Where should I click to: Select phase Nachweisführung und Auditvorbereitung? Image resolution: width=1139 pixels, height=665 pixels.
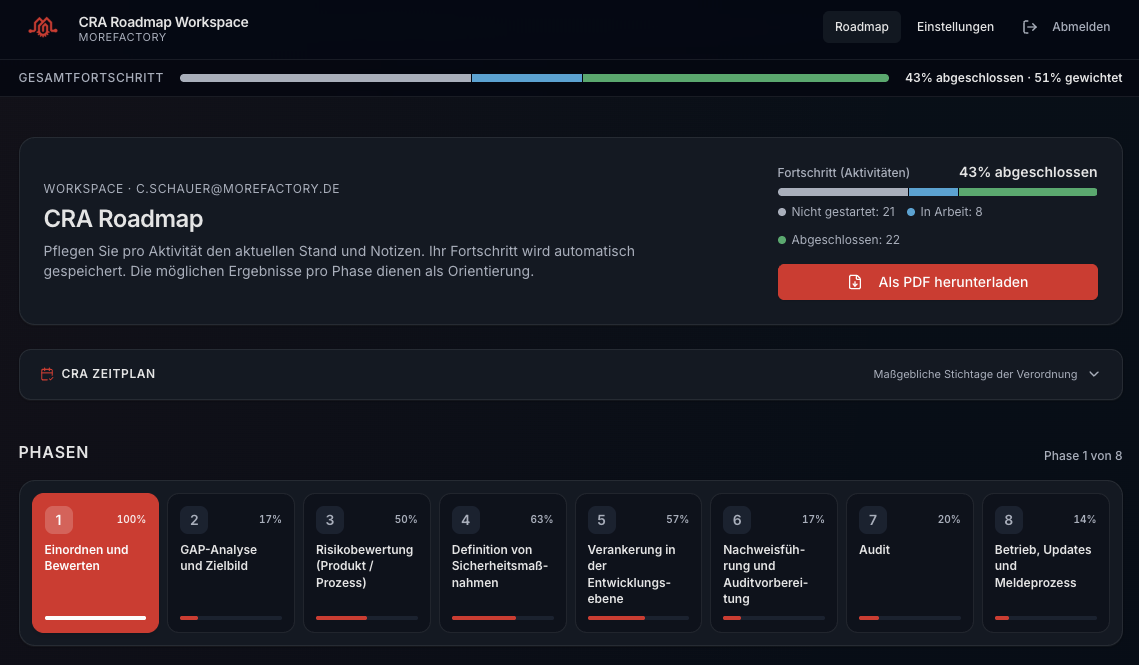pos(774,563)
